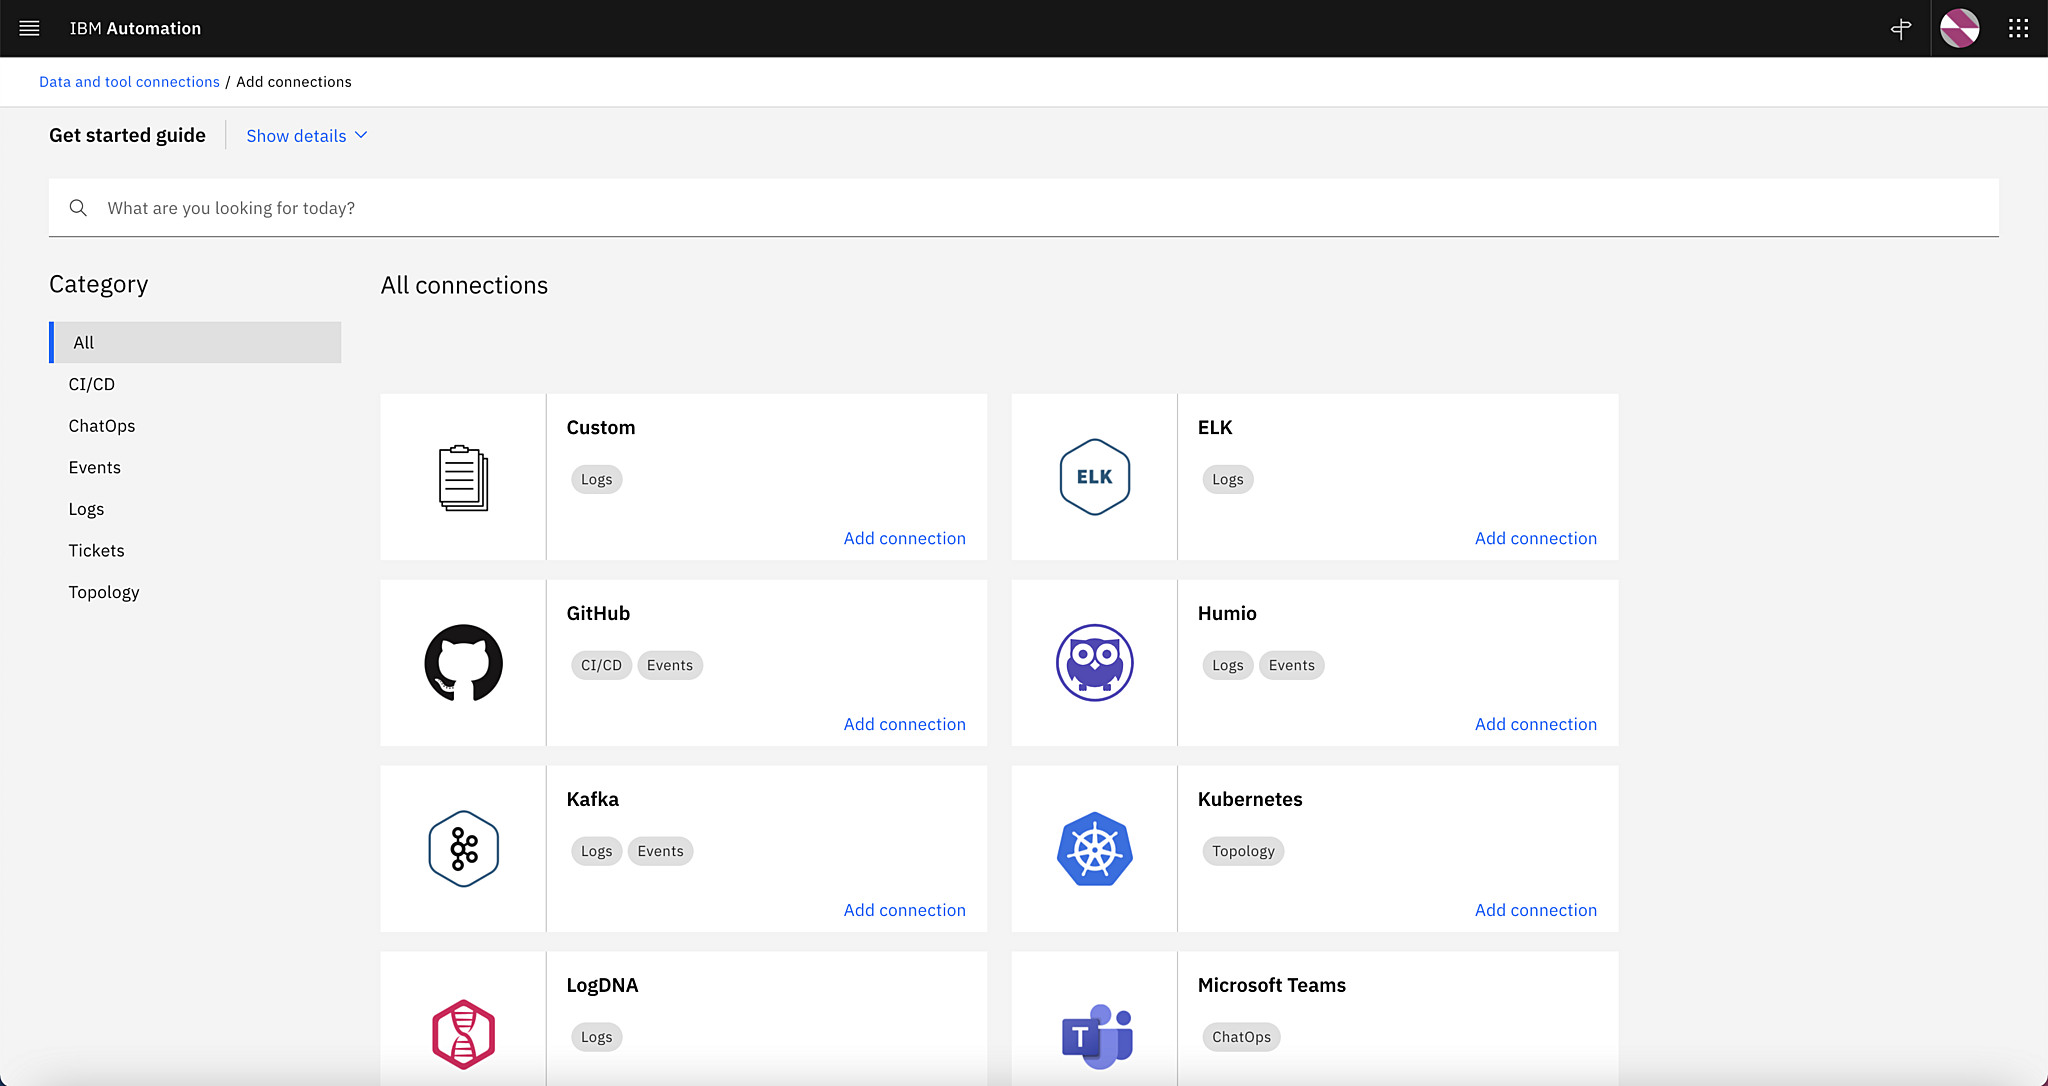Select the Logs category
Image resolution: width=2048 pixels, height=1086 pixels.
[x=195, y=509]
